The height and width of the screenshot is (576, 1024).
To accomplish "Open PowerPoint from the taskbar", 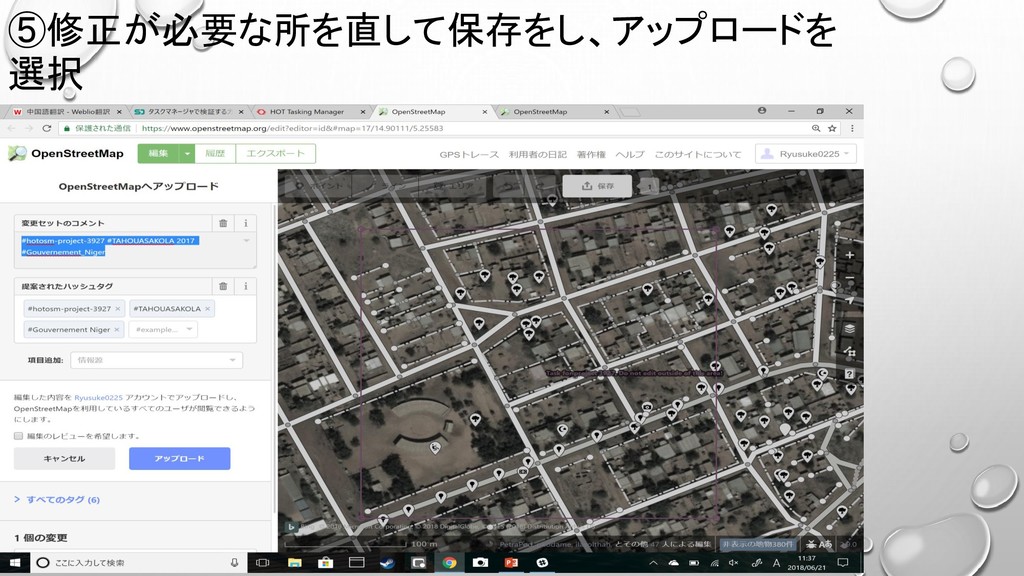I will (511, 563).
